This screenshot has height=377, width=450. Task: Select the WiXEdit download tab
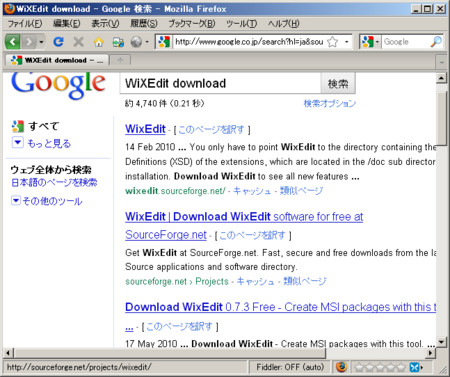coord(57,60)
